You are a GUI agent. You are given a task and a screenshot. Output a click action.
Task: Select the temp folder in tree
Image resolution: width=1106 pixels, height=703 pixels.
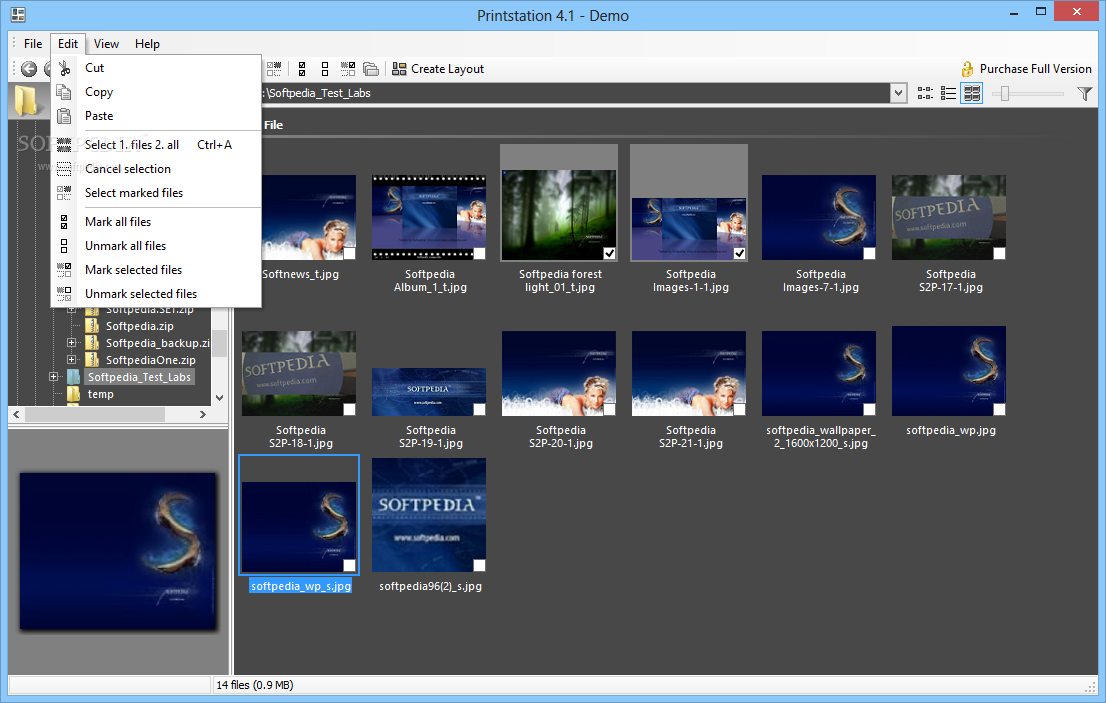pos(101,394)
